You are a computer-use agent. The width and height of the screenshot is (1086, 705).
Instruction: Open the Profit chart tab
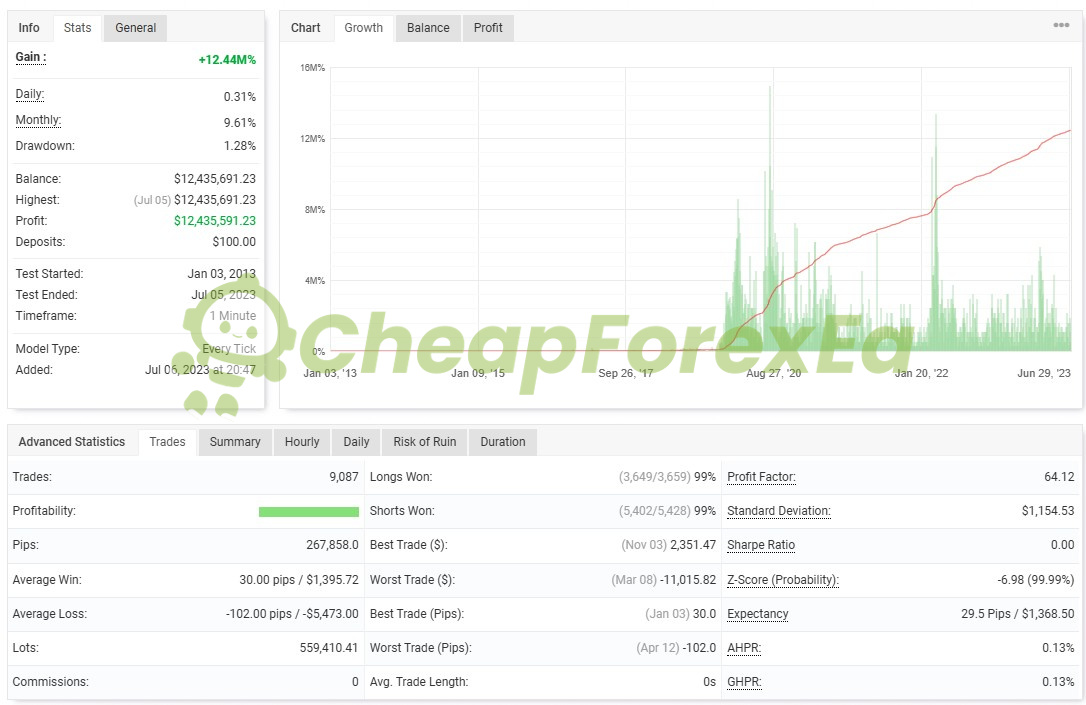point(488,28)
